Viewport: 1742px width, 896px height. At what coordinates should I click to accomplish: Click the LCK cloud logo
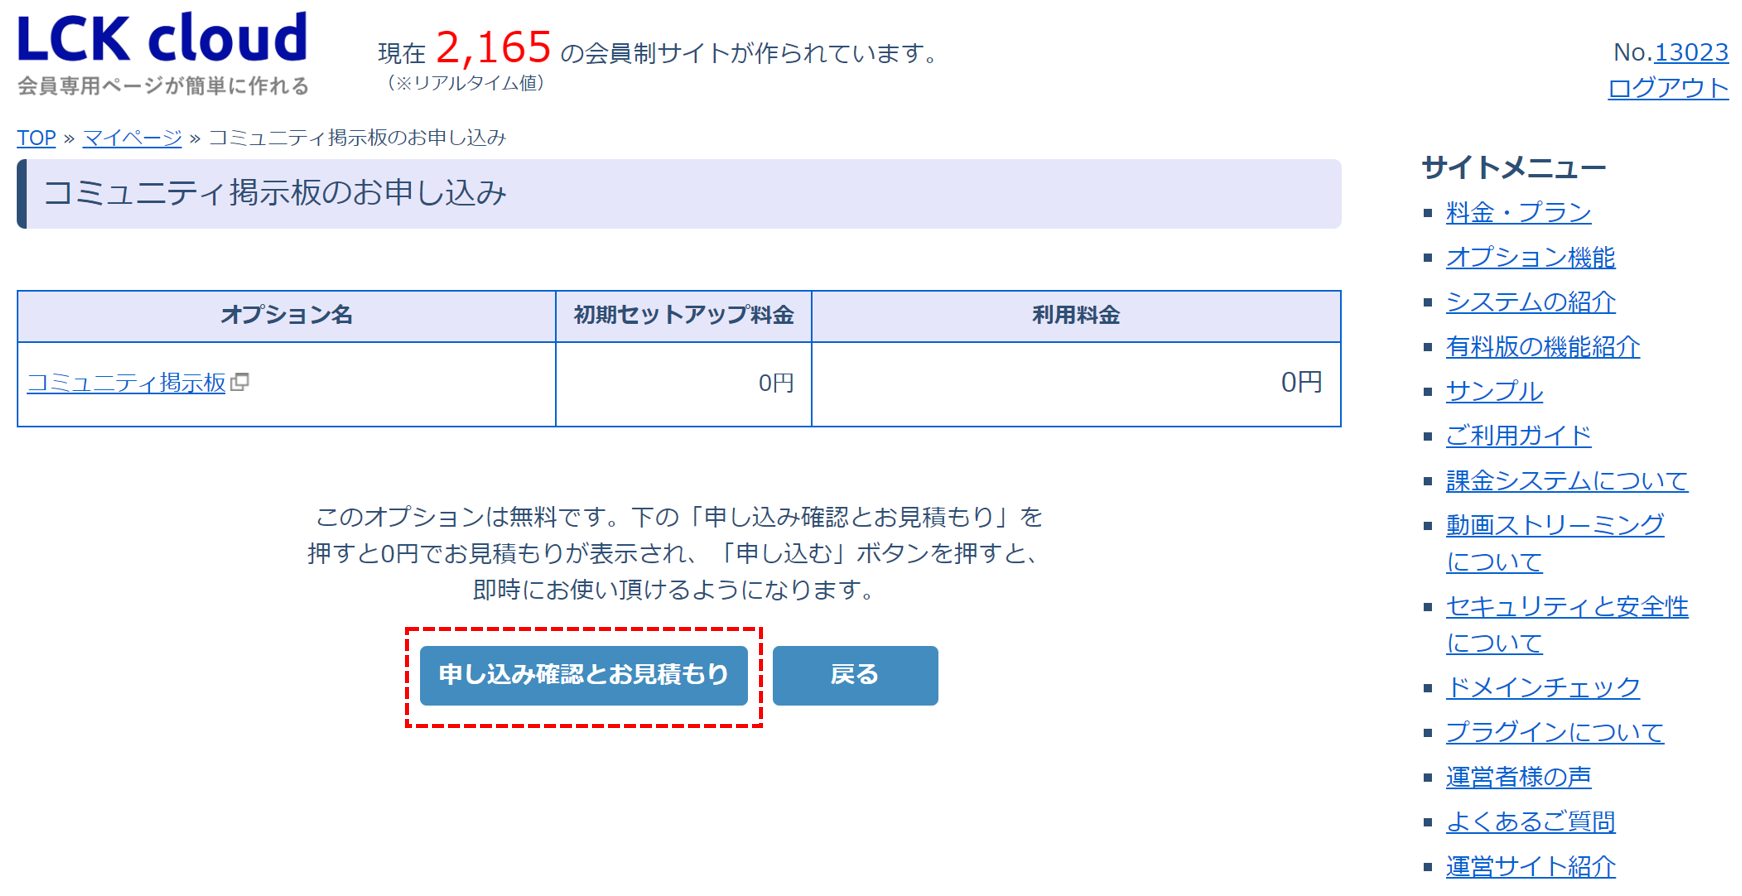point(160,40)
